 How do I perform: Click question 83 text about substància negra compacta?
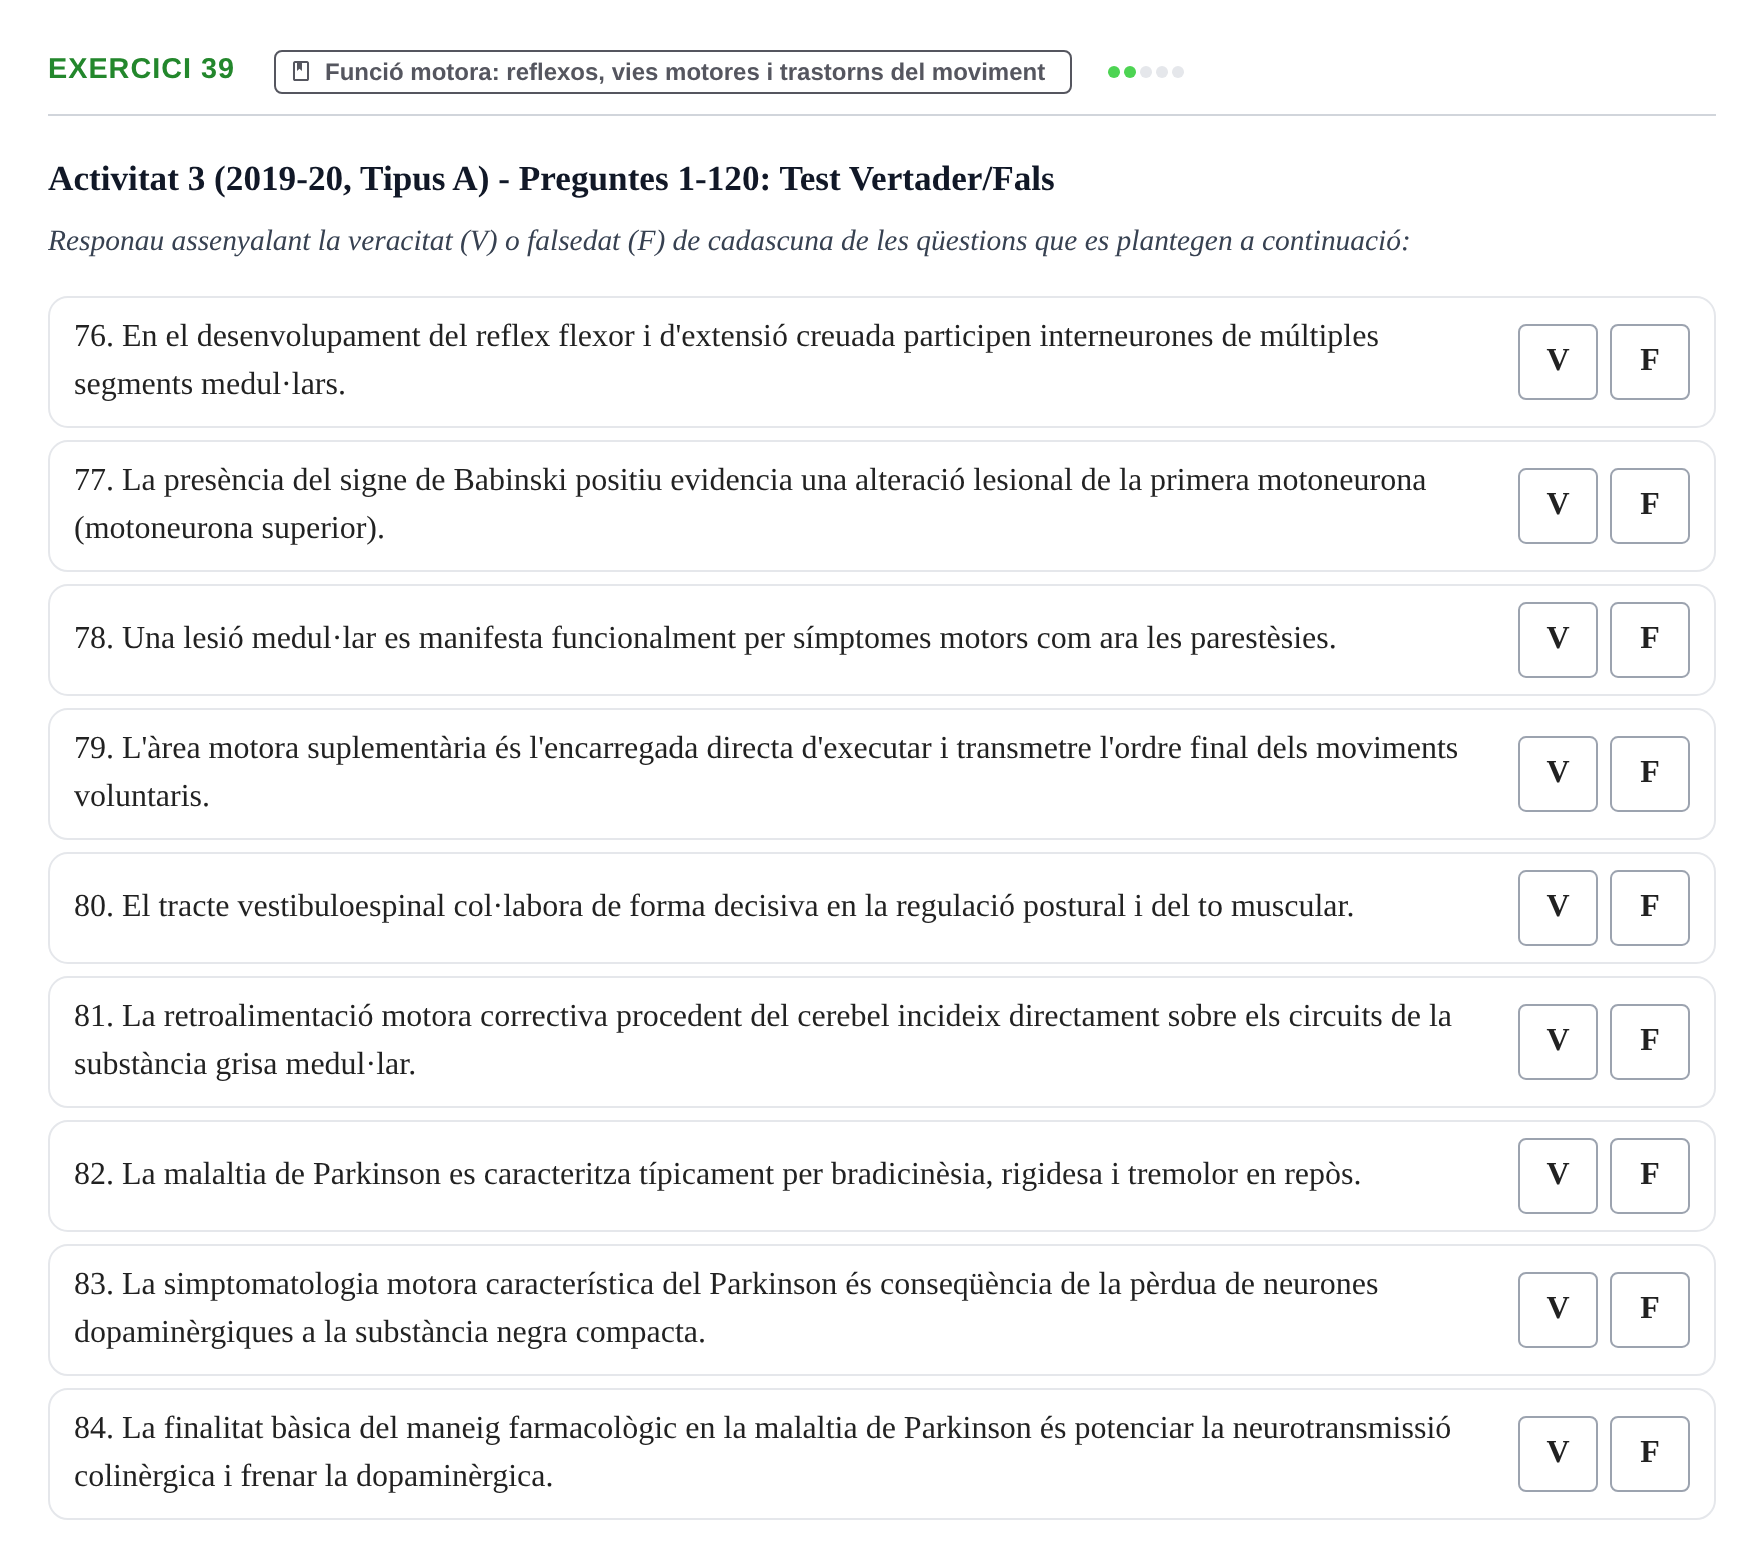point(726,1308)
